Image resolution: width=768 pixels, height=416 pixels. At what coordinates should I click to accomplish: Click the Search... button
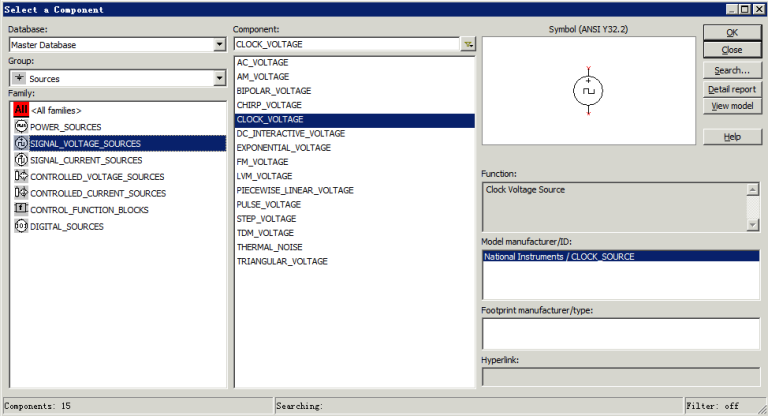[x=732, y=70]
